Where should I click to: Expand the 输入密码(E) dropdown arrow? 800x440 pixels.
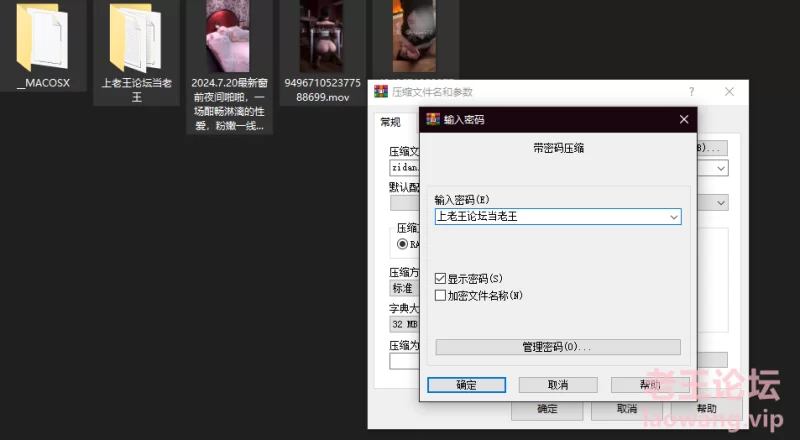673,216
